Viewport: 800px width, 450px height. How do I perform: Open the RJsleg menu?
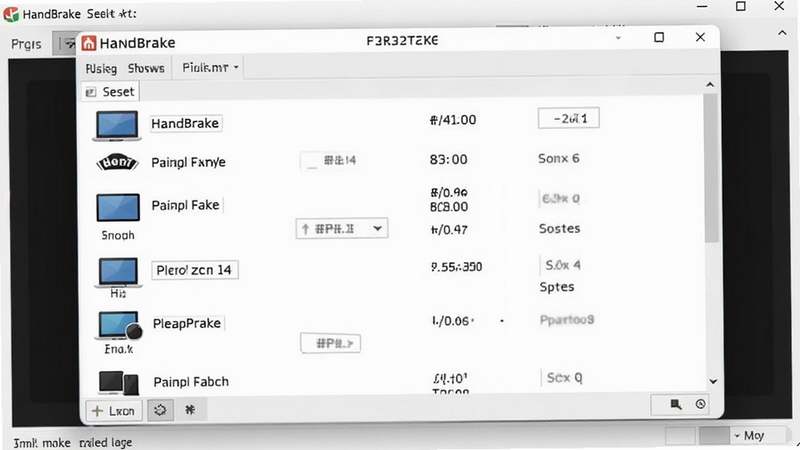[101, 68]
